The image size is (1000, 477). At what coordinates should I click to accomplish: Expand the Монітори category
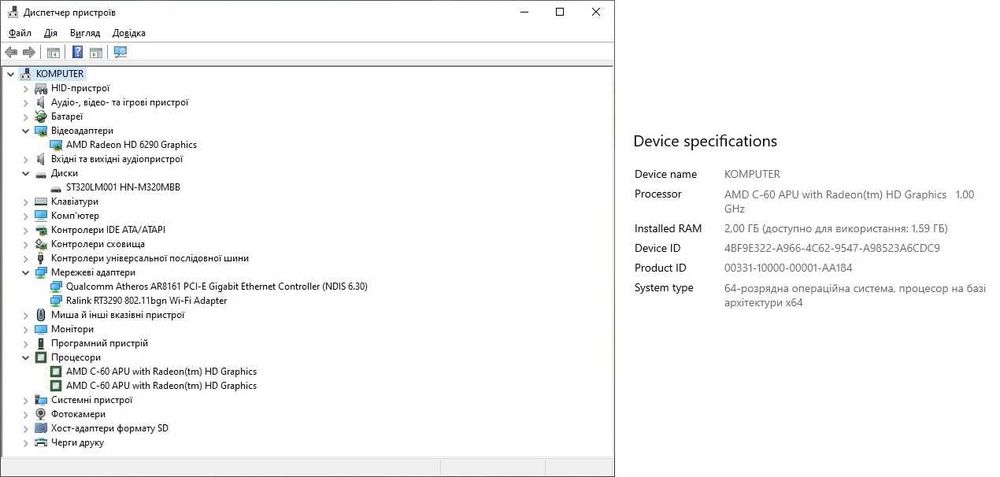click(x=26, y=329)
